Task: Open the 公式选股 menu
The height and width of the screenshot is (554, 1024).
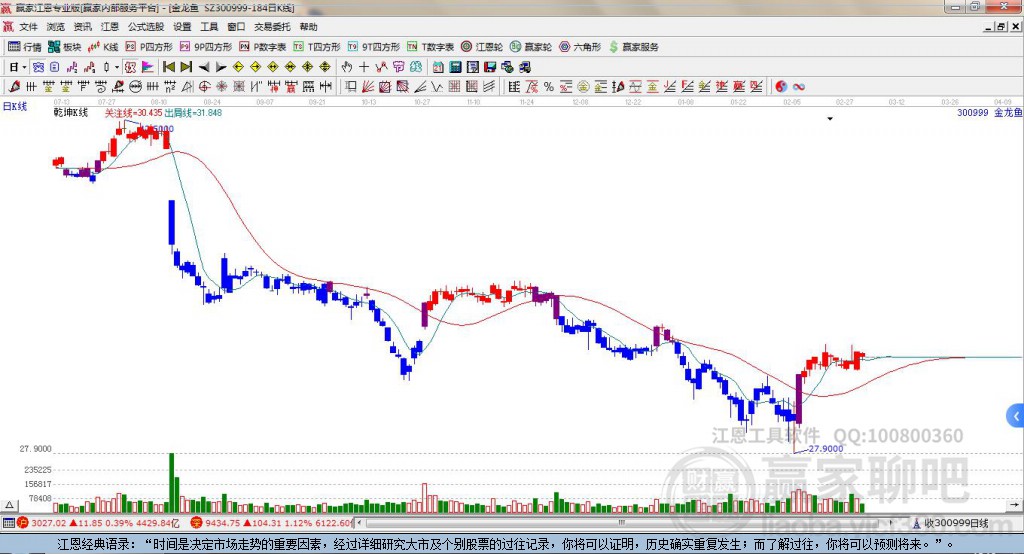Action: click(146, 27)
